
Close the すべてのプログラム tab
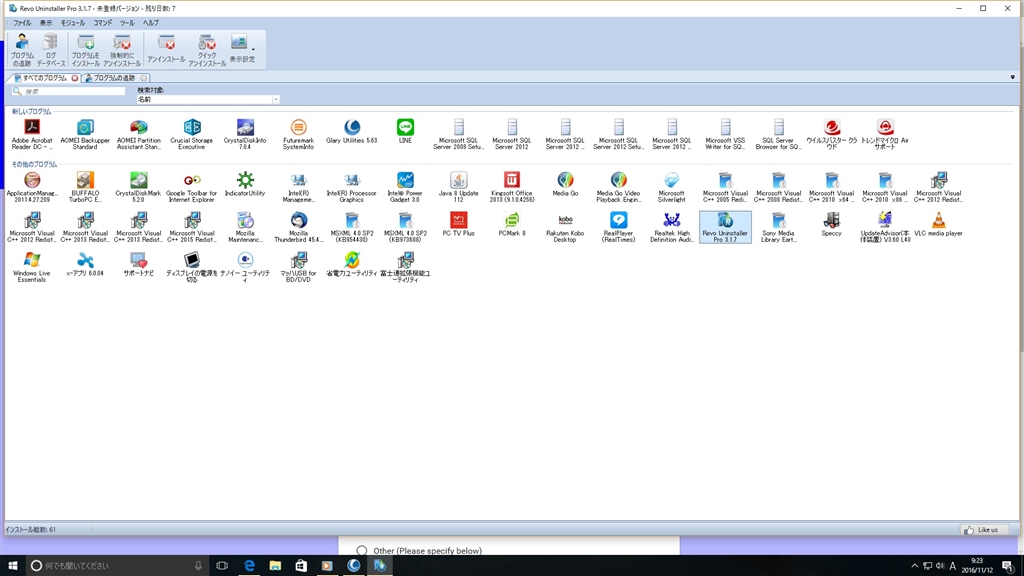75,78
